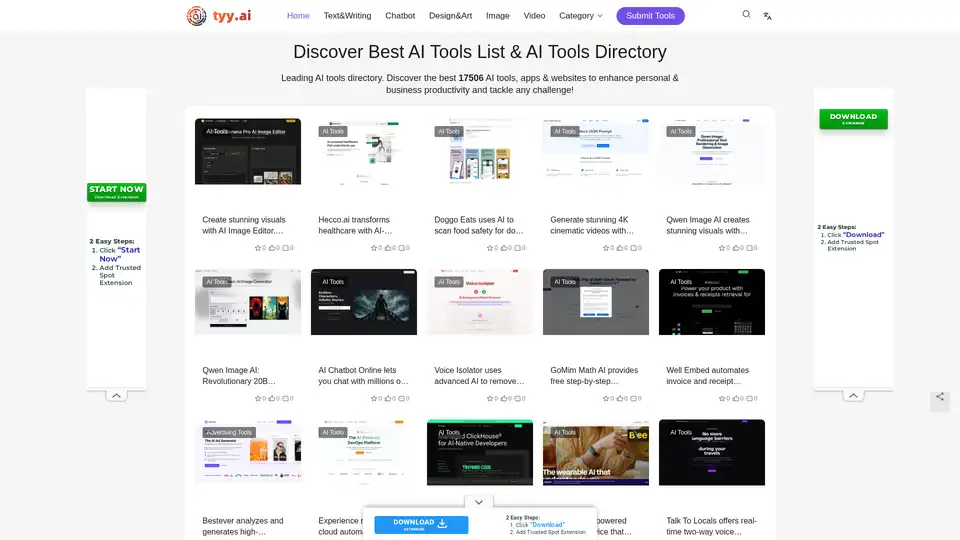This screenshot has height=540, width=960.
Task: Collapse the right side ad panel
Action: tap(853, 396)
